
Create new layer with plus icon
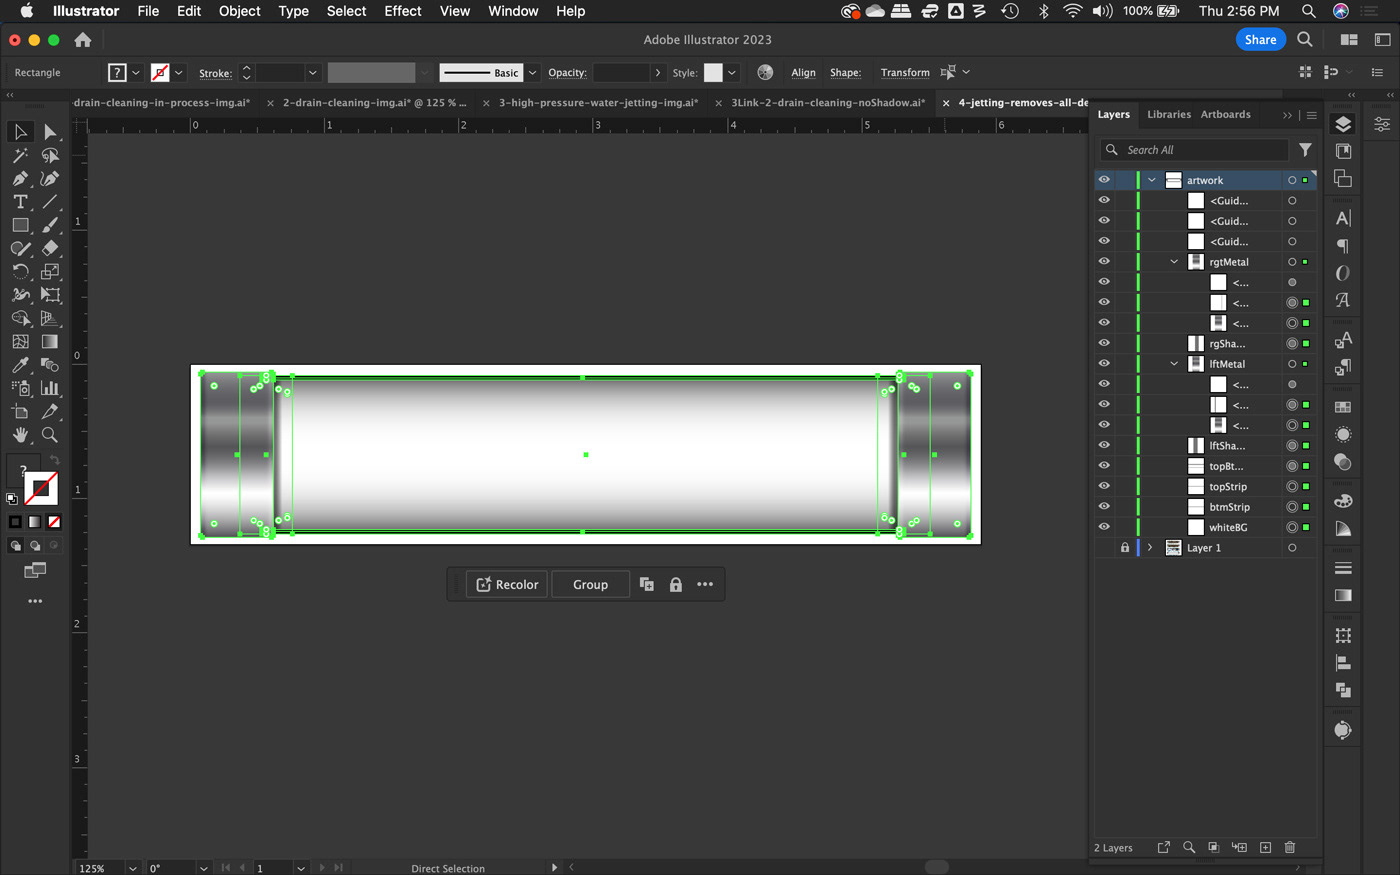pyautogui.click(x=1265, y=847)
